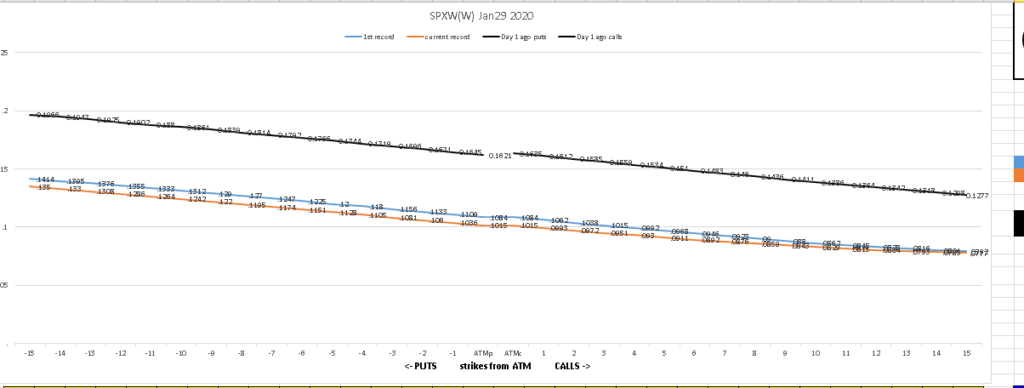This screenshot has height=388, width=1024.
Task: Click the -5 horizontal axis label
Action: click(332, 353)
